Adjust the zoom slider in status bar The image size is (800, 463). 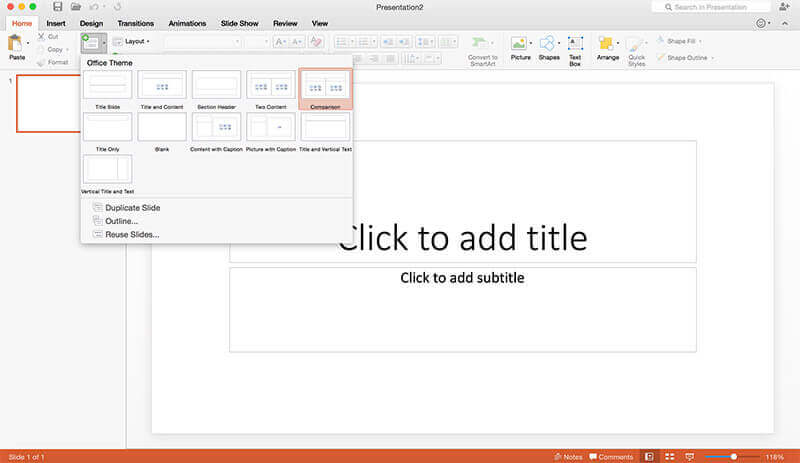(734, 456)
